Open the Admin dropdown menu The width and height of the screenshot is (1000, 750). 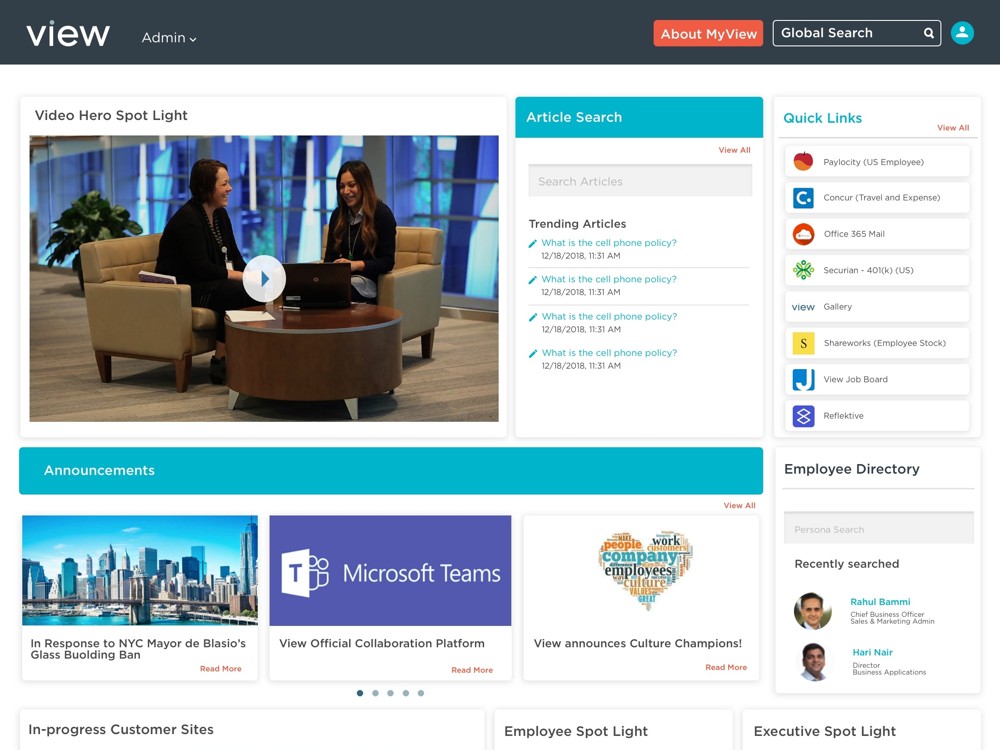click(x=169, y=38)
